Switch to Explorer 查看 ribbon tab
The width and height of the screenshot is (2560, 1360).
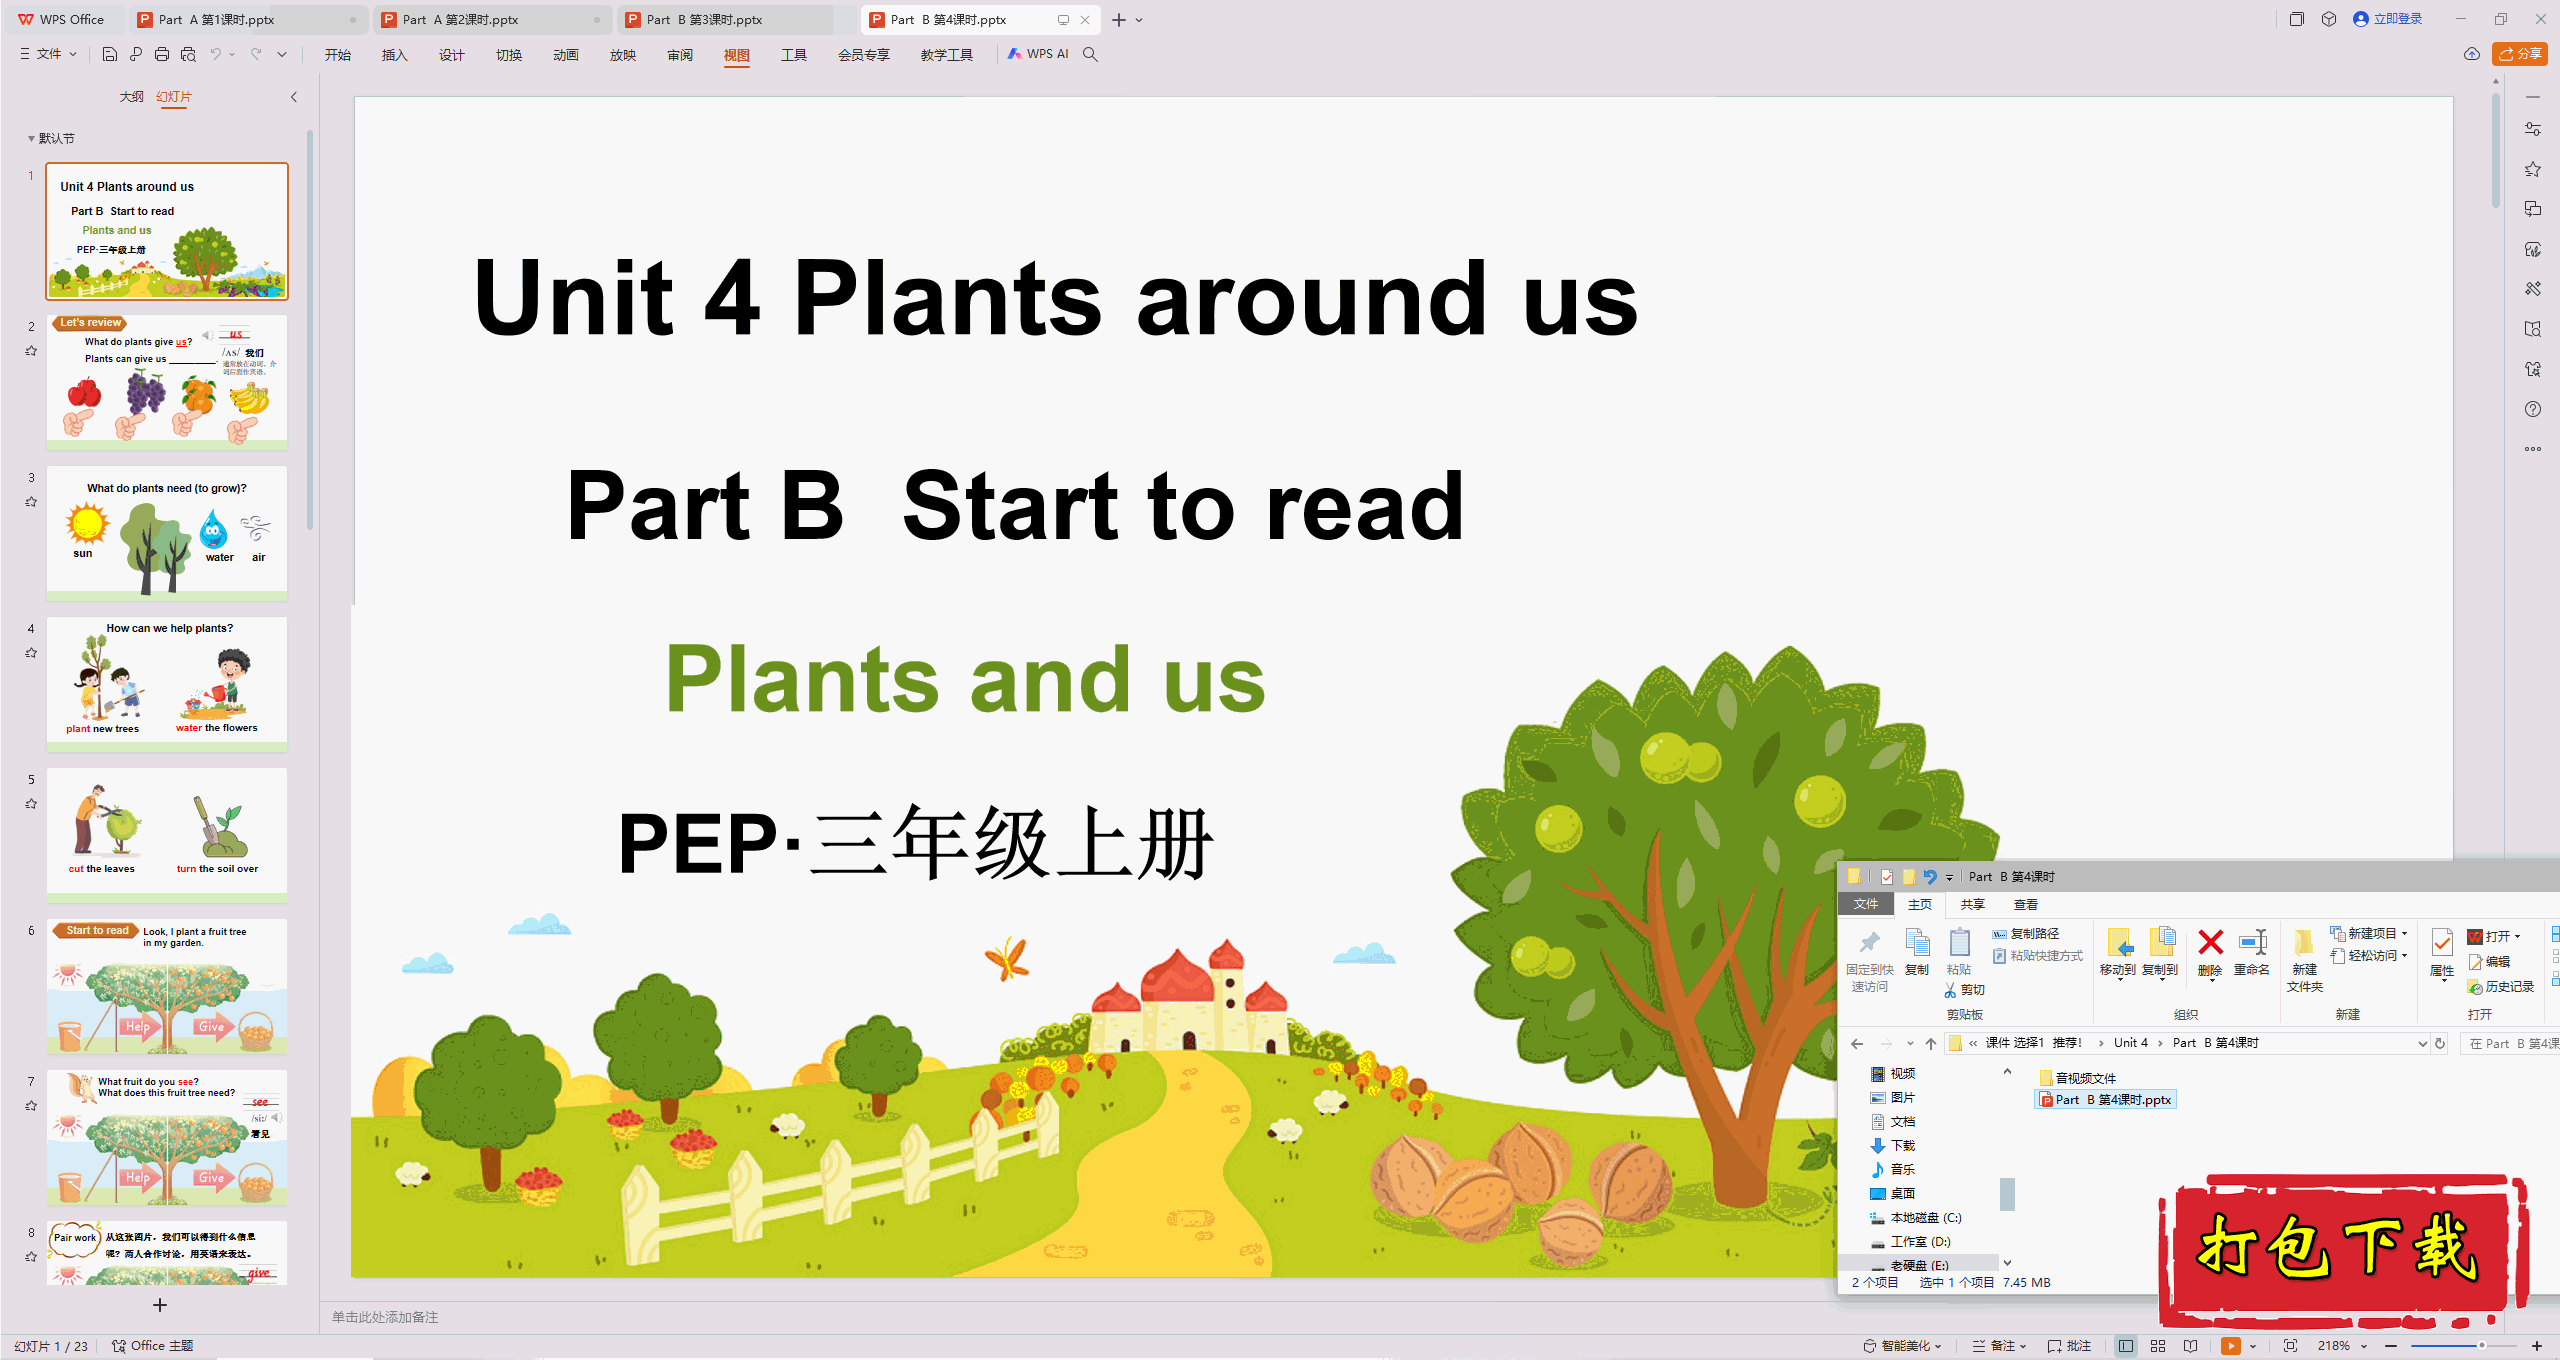(x=2026, y=904)
